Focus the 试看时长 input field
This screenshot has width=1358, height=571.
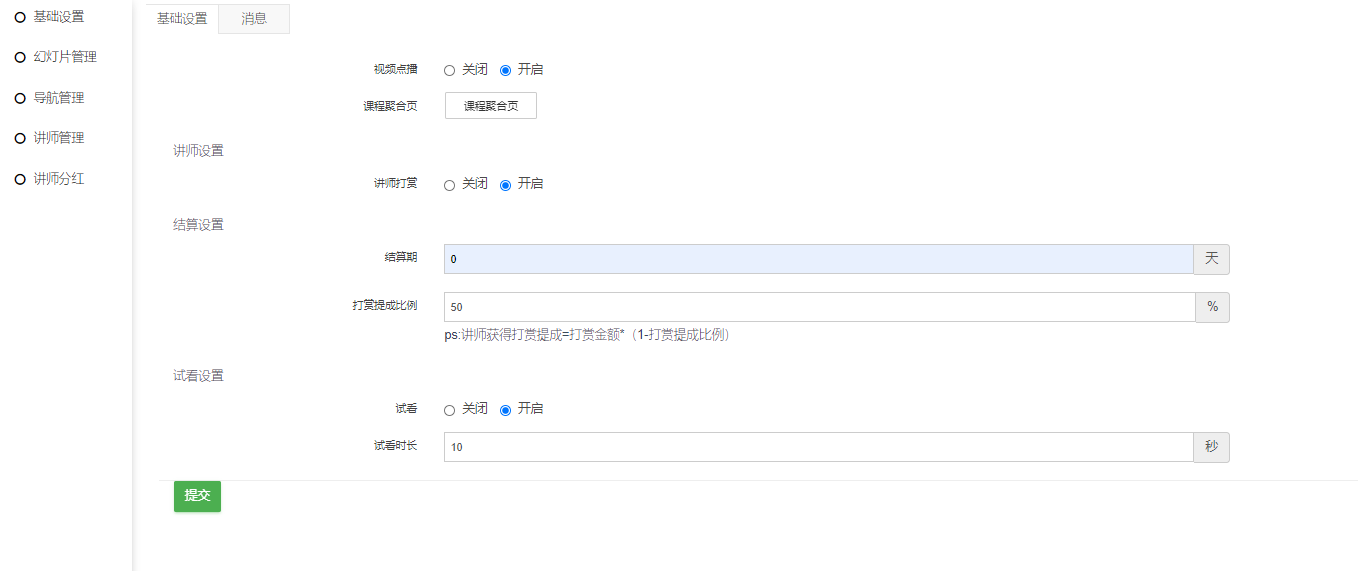point(819,447)
